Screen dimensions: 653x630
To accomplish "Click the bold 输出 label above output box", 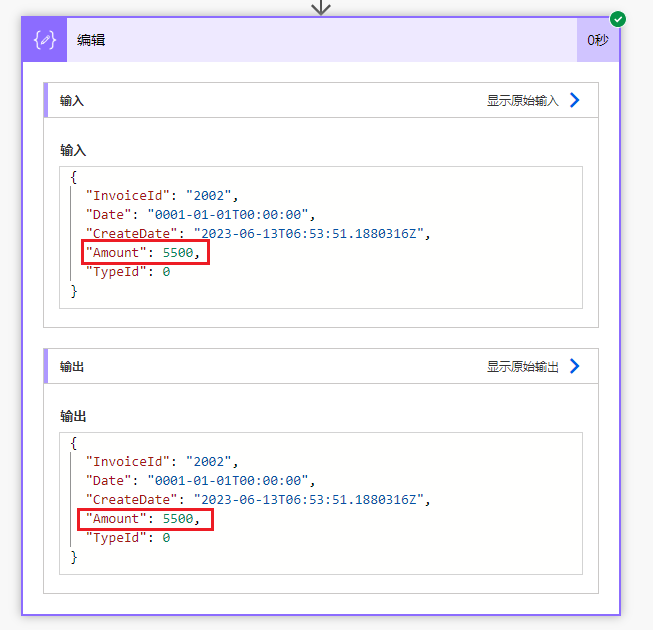I will pyautogui.click(x=73, y=416).
